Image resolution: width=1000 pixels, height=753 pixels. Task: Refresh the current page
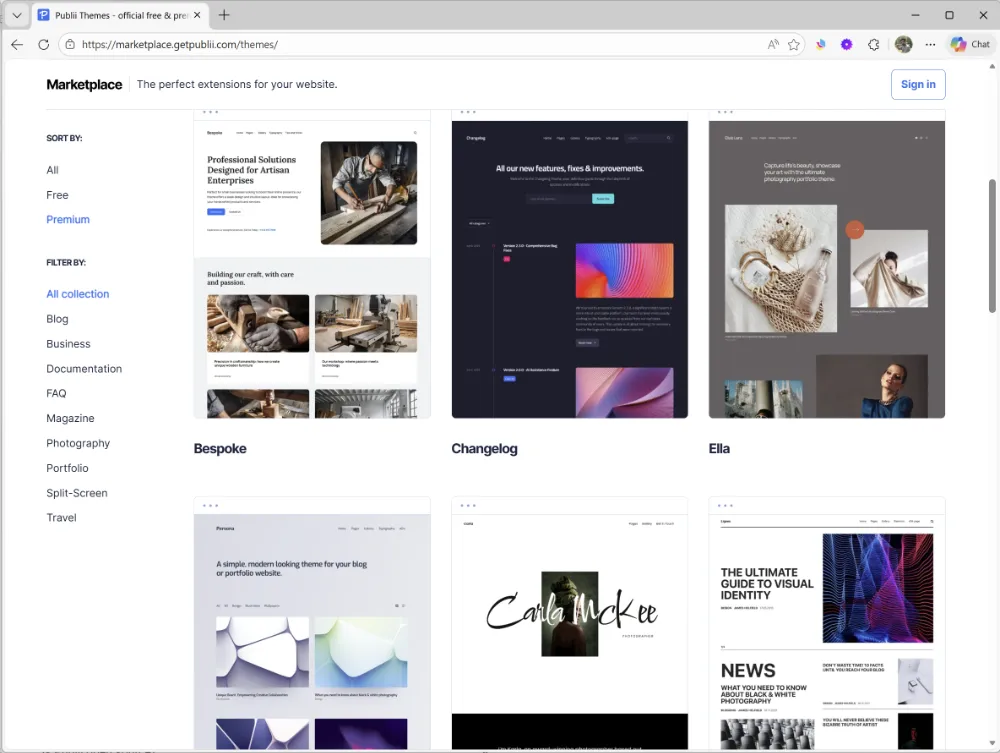click(42, 44)
